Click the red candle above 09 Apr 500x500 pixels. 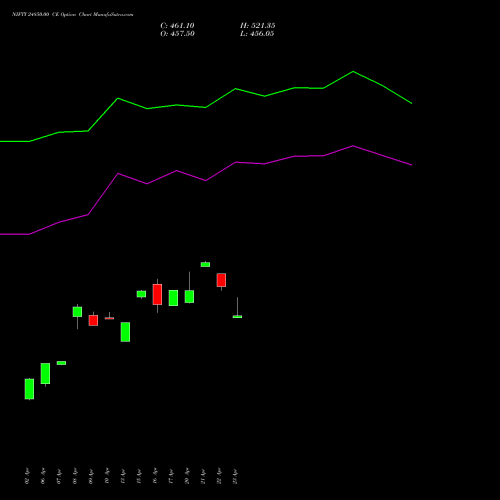pyautogui.click(x=93, y=320)
